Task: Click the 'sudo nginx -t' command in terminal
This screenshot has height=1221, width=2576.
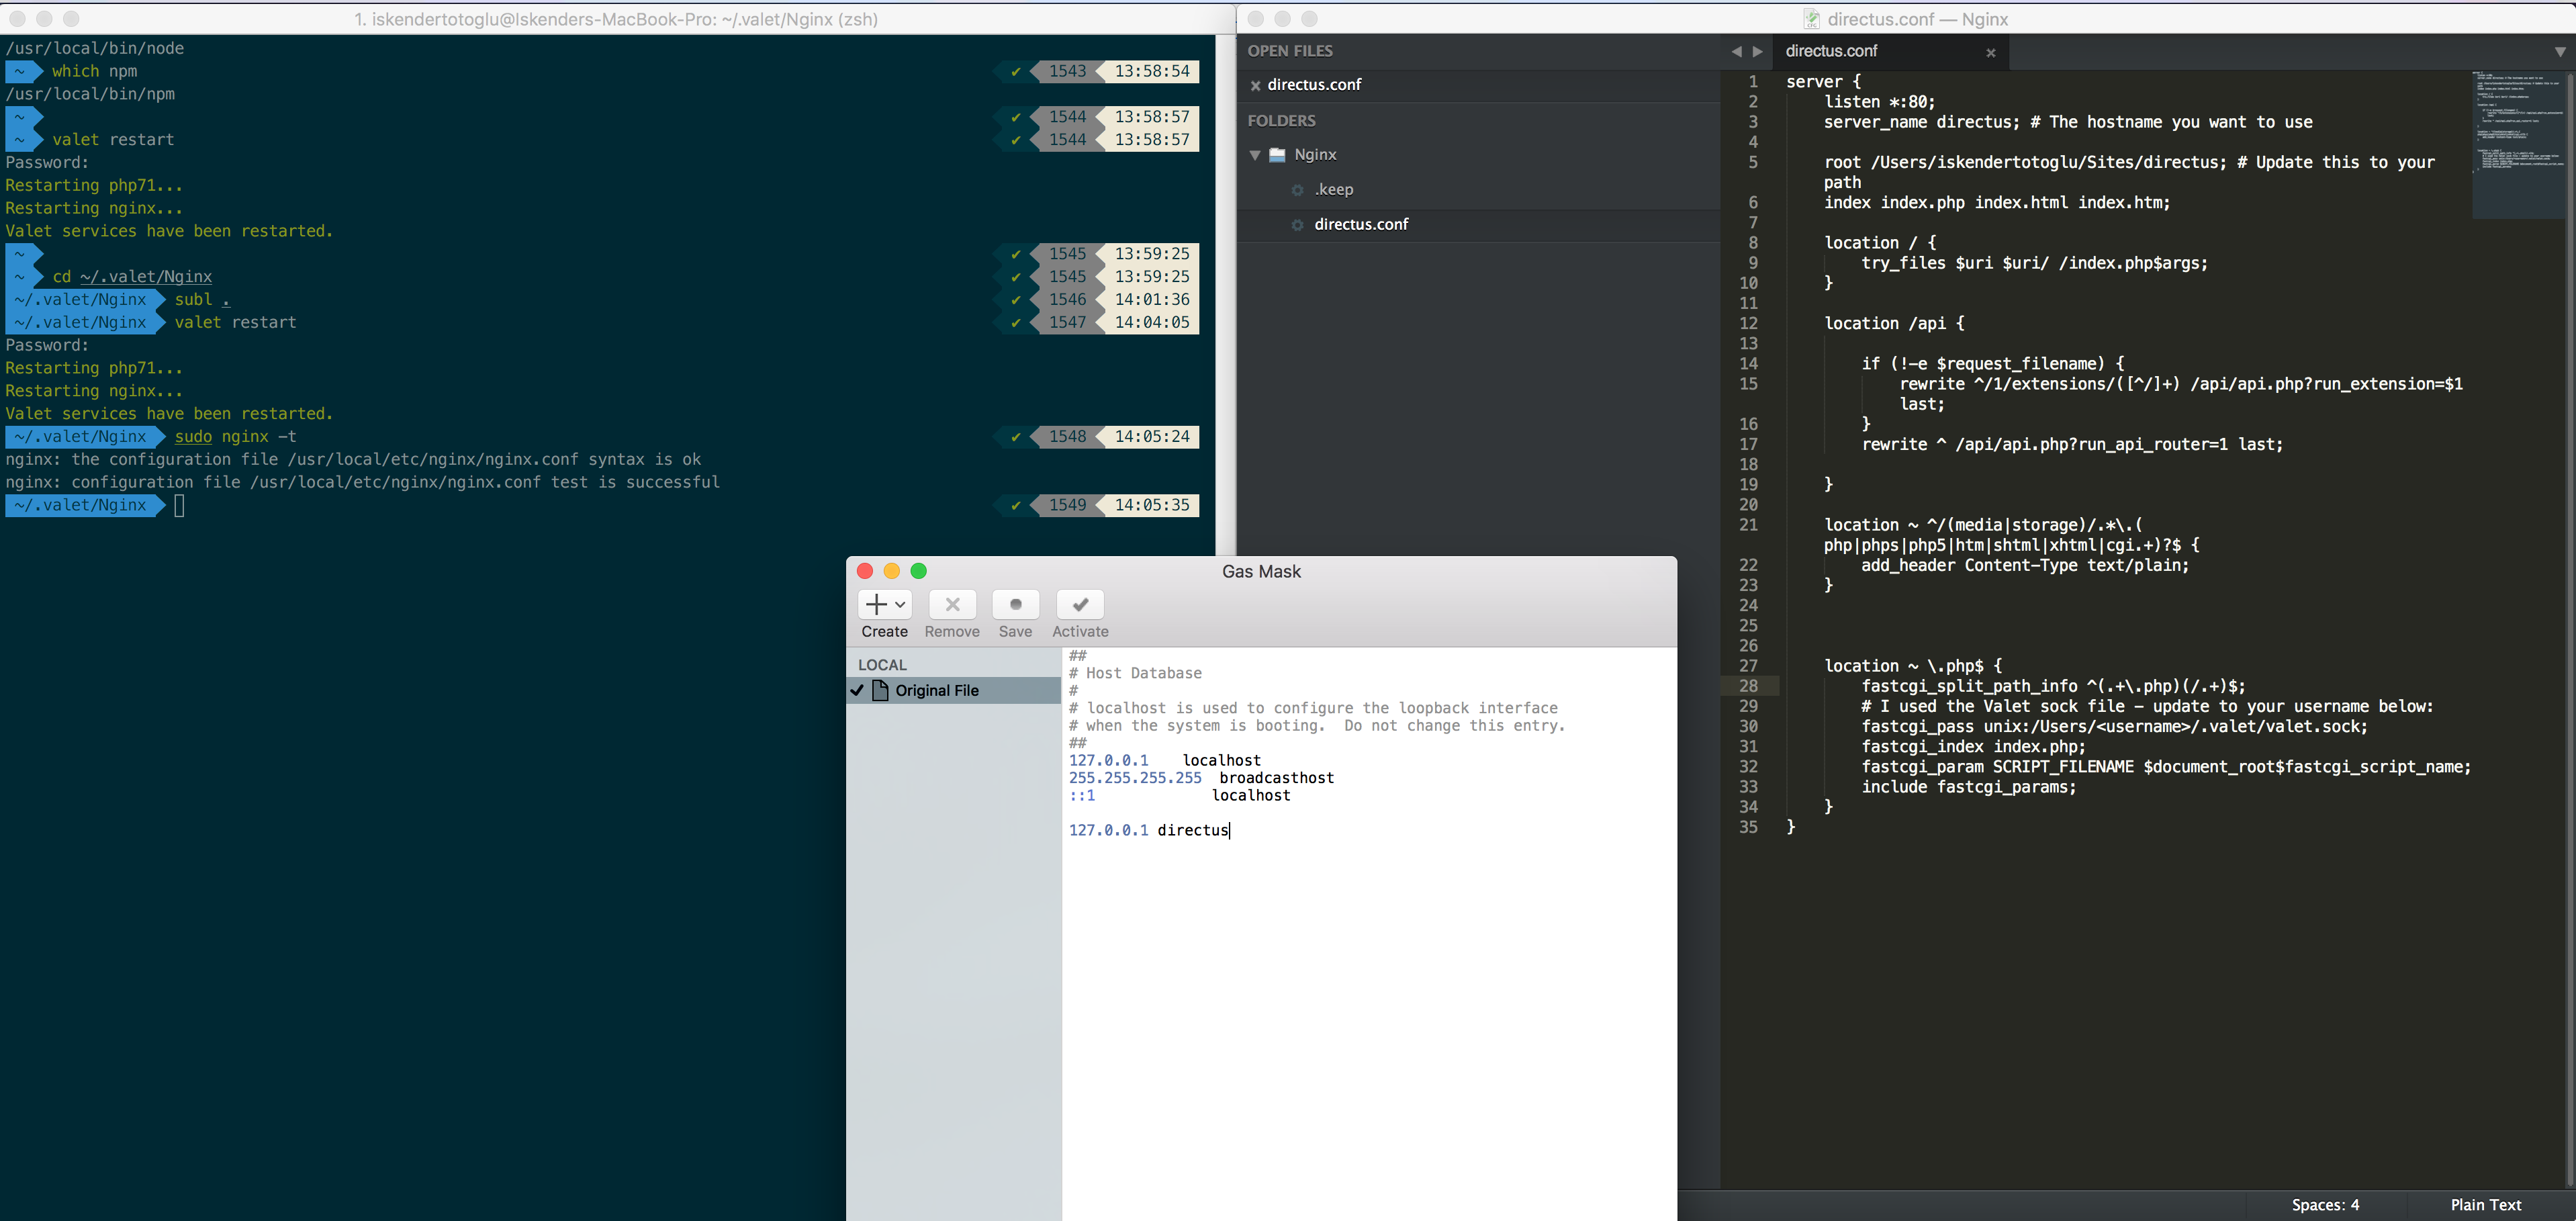Action: pyautogui.click(x=235, y=437)
